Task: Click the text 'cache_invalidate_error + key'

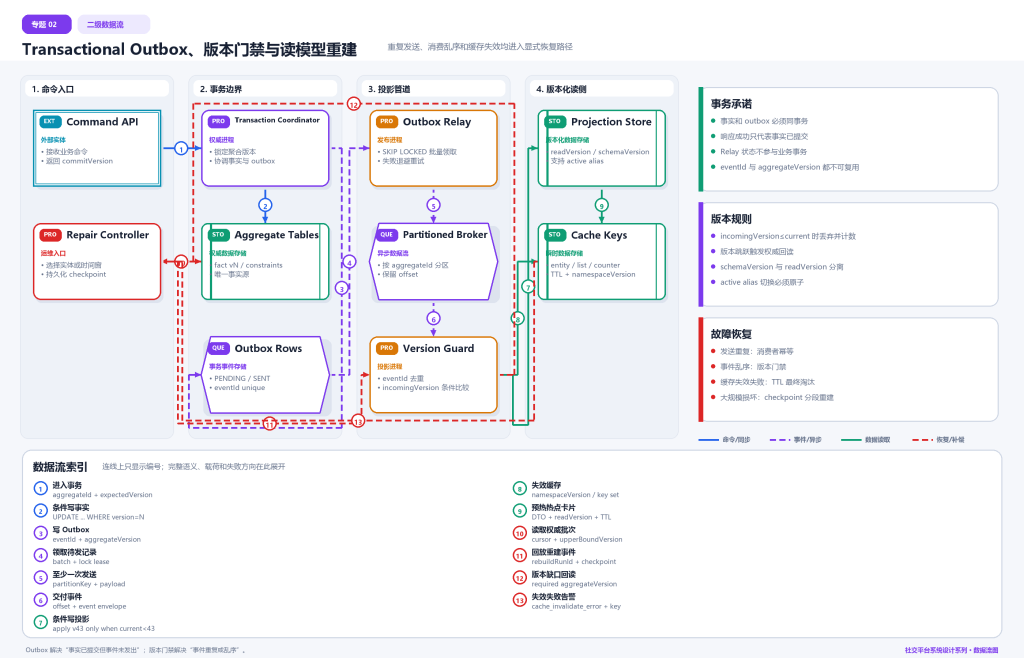Action: tap(576, 606)
